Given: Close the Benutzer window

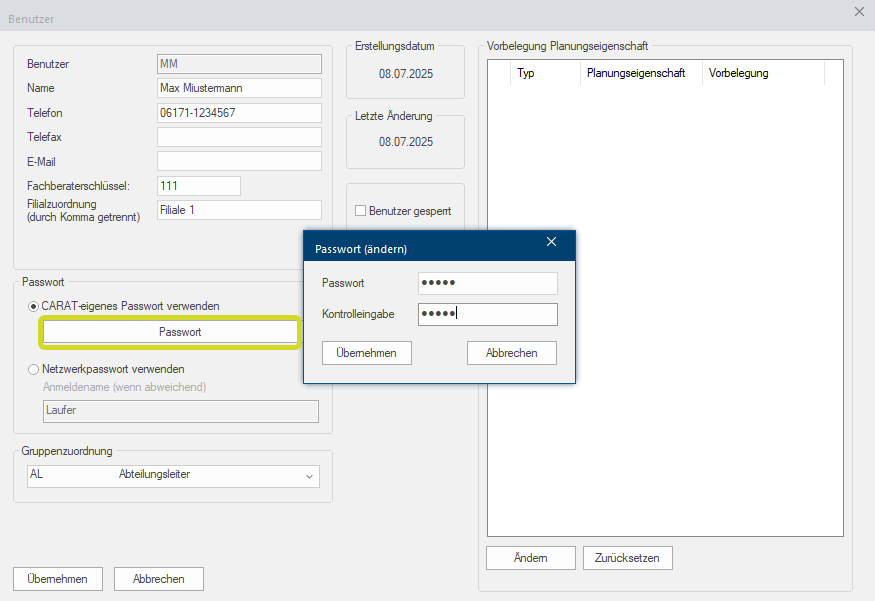Looking at the screenshot, I should pyautogui.click(x=859, y=11).
